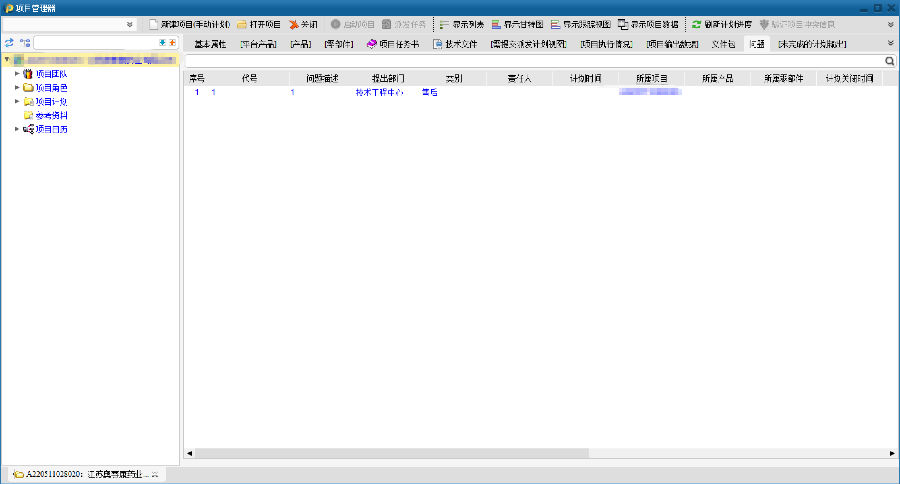Image resolution: width=900 pixels, height=484 pixels.
Task: Switch to the [平台产品] tab
Action: tap(258, 44)
